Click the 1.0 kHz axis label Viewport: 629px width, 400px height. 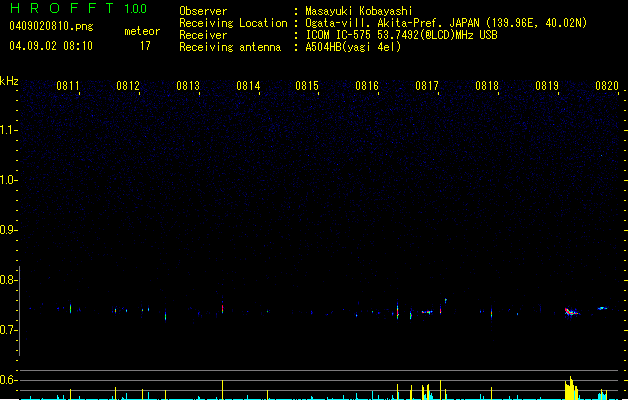(8, 180)
